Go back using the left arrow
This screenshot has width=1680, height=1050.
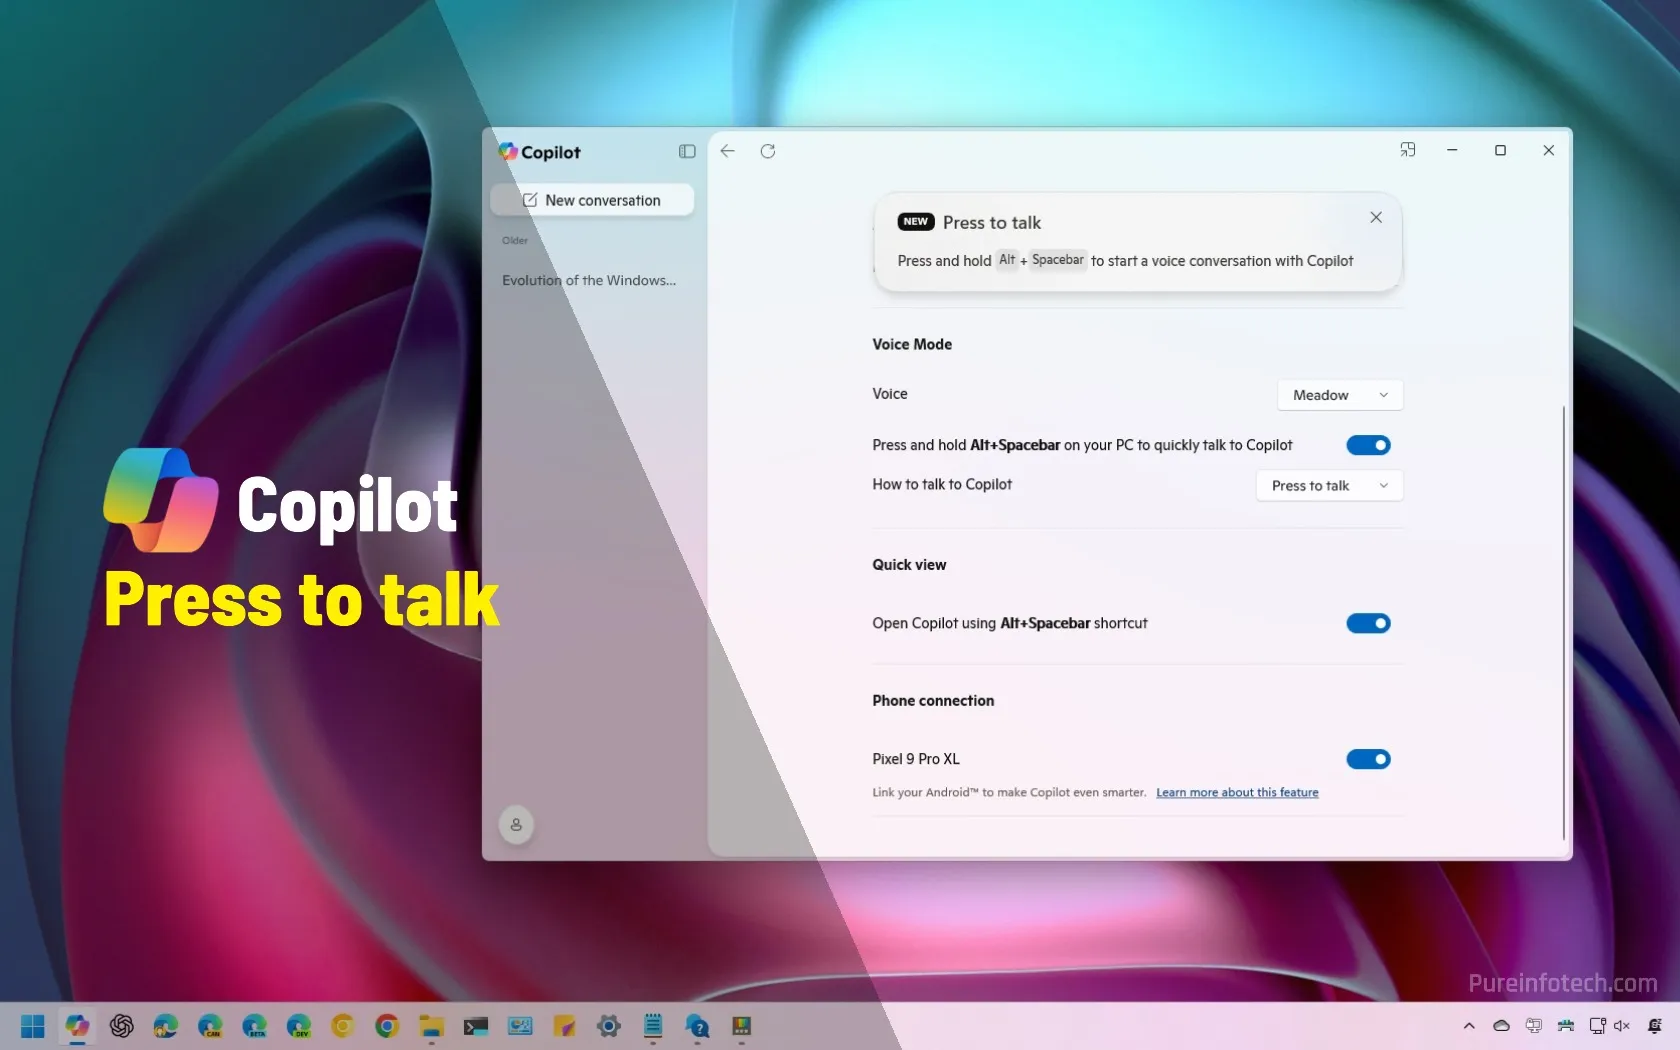[728, 151]
